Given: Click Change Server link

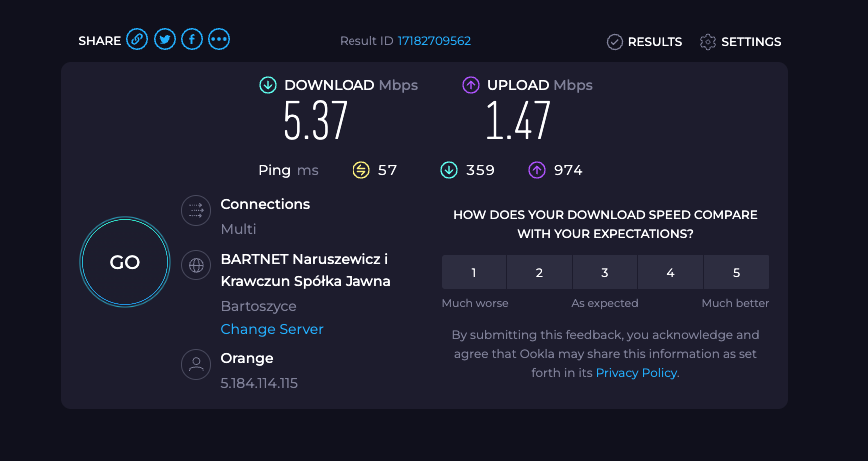Looking at the screenshot, I should pos(272,329).
